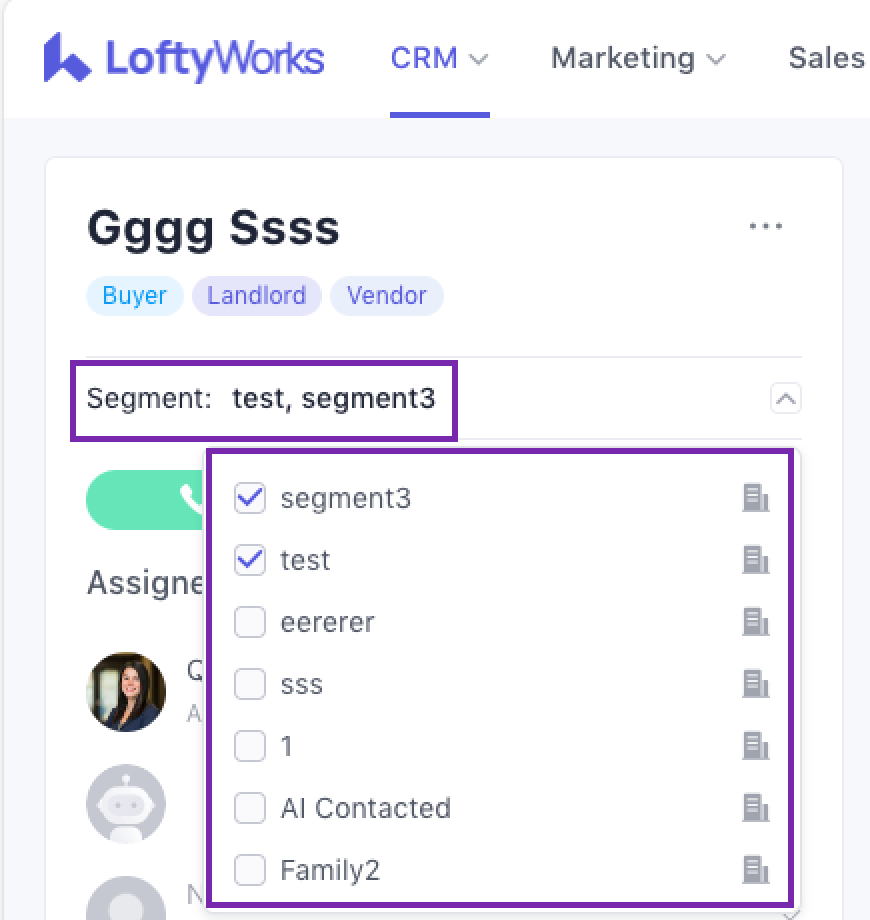Image resolution: width=870 pixels, height=920 pixels.
Task: Uncheck the test segment checkbox
Action: (250, 560)
